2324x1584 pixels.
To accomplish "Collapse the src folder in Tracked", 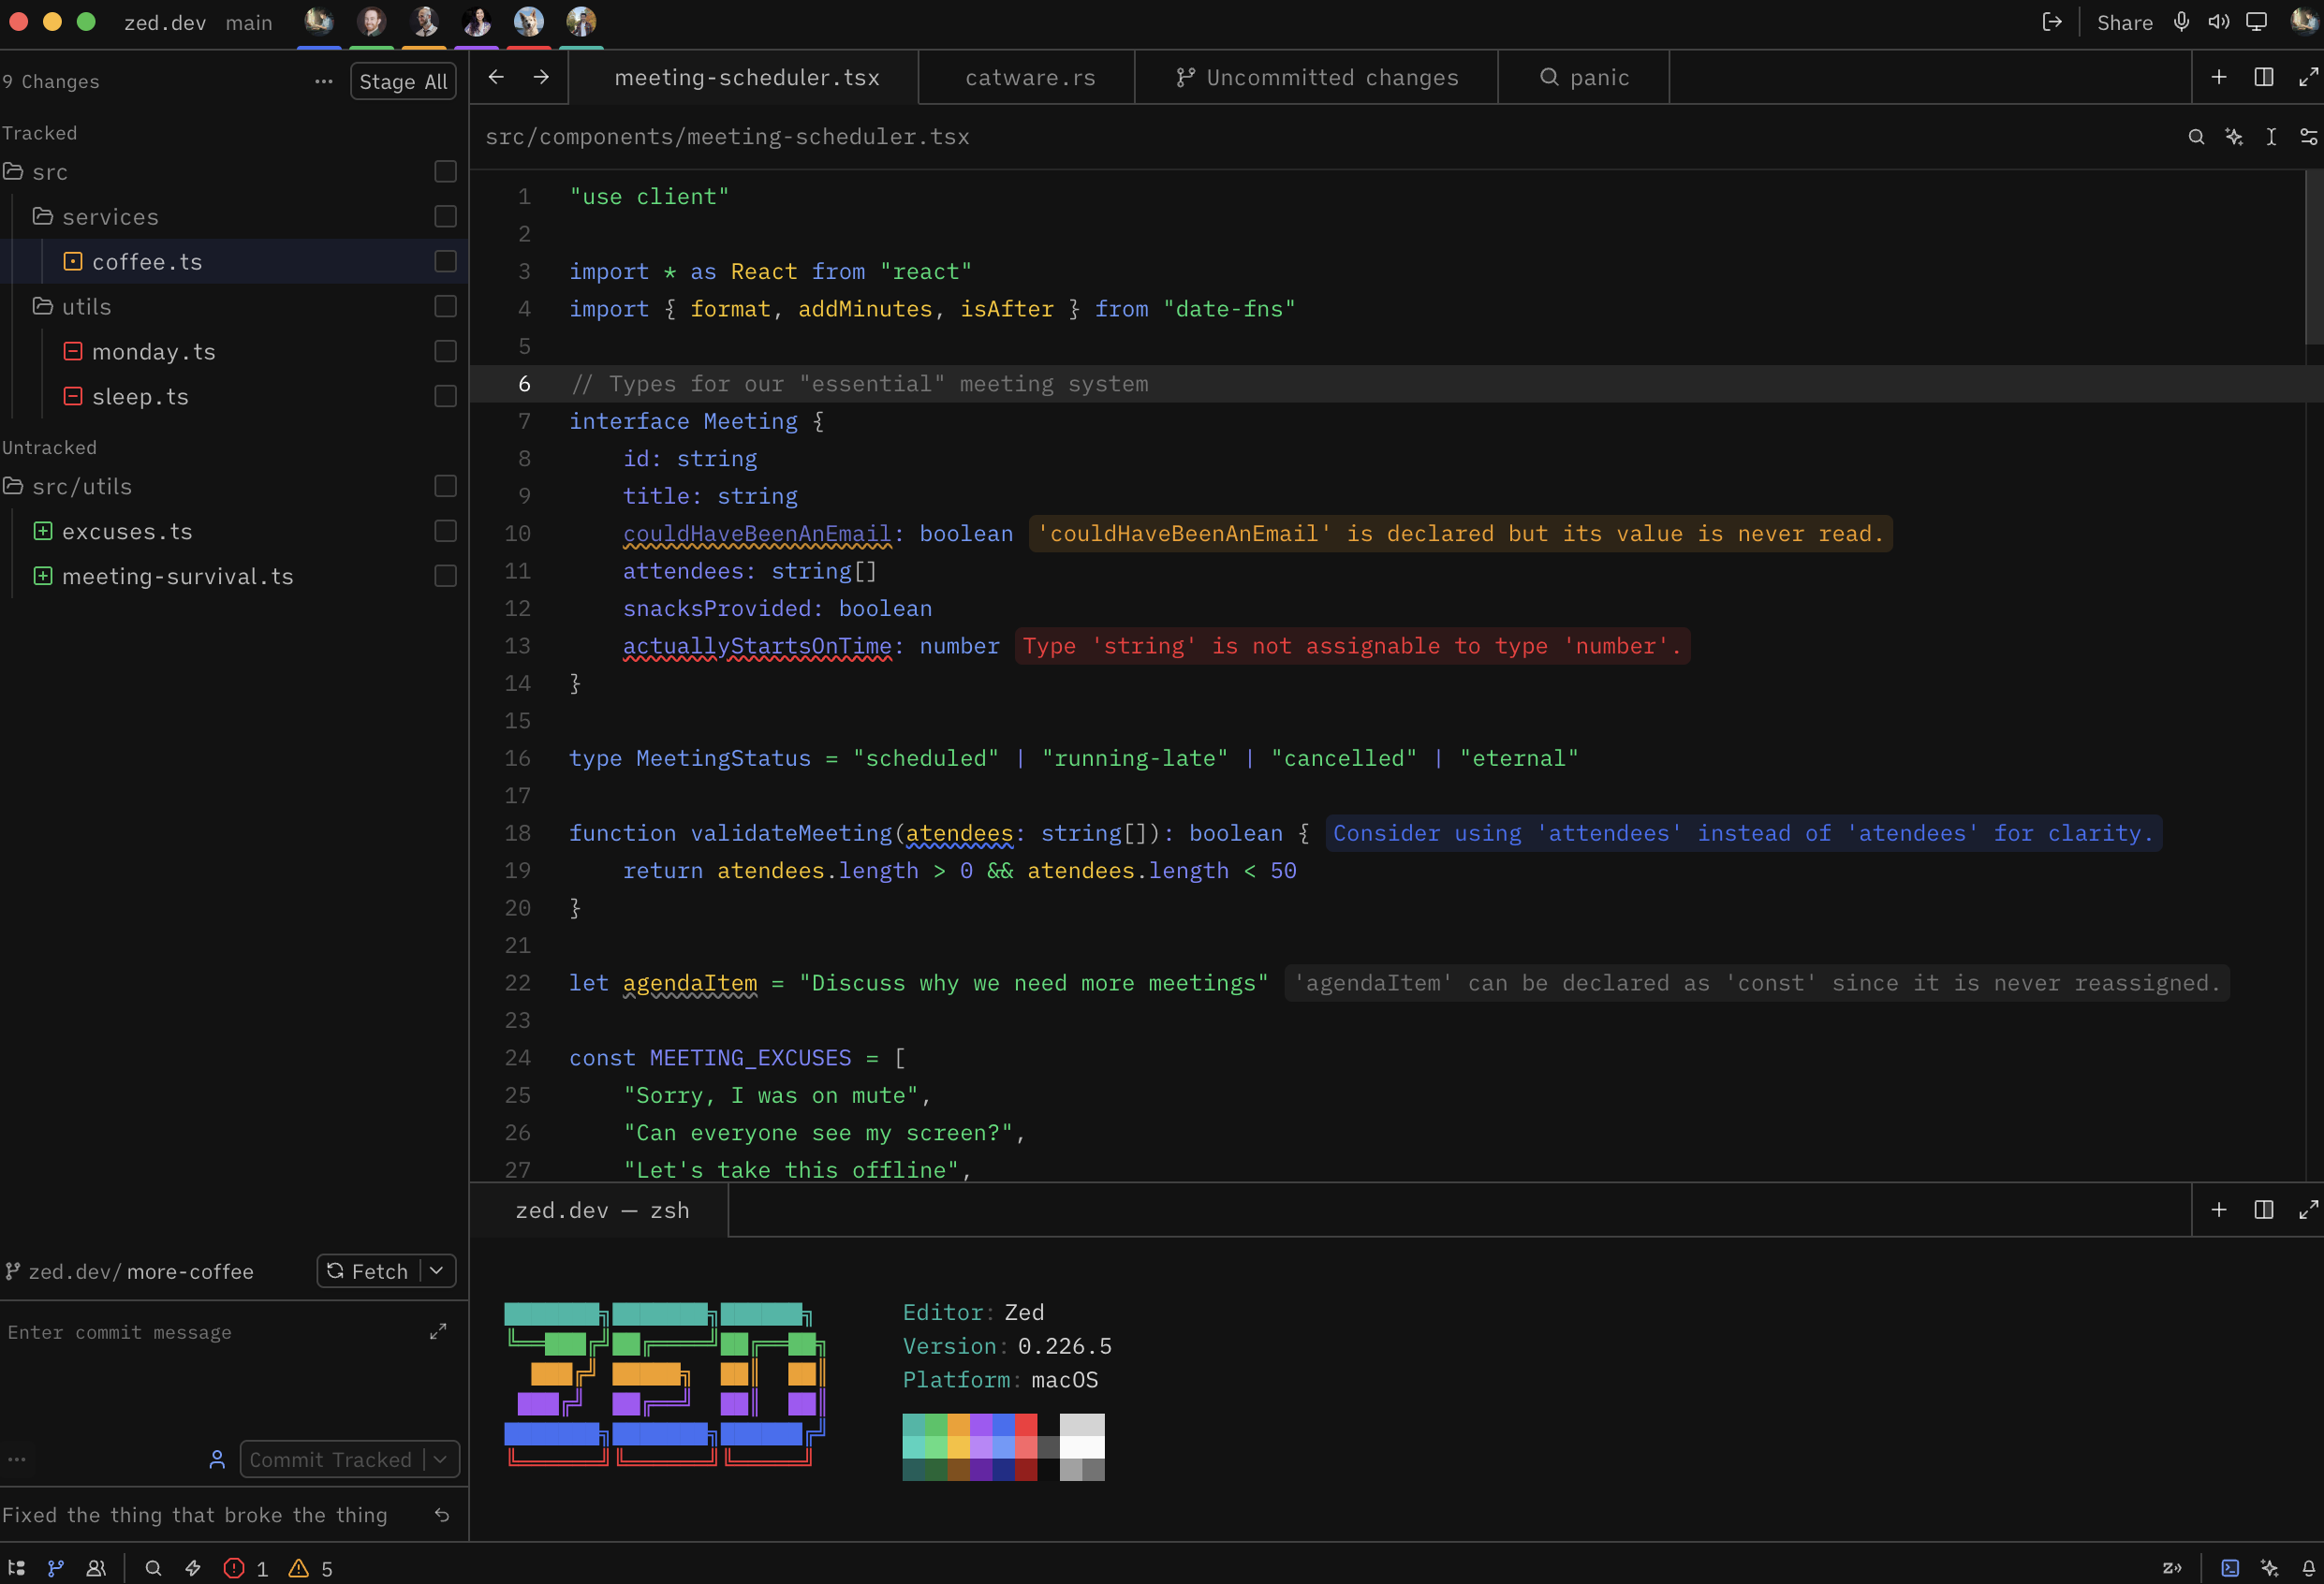I will coord(13,172).
